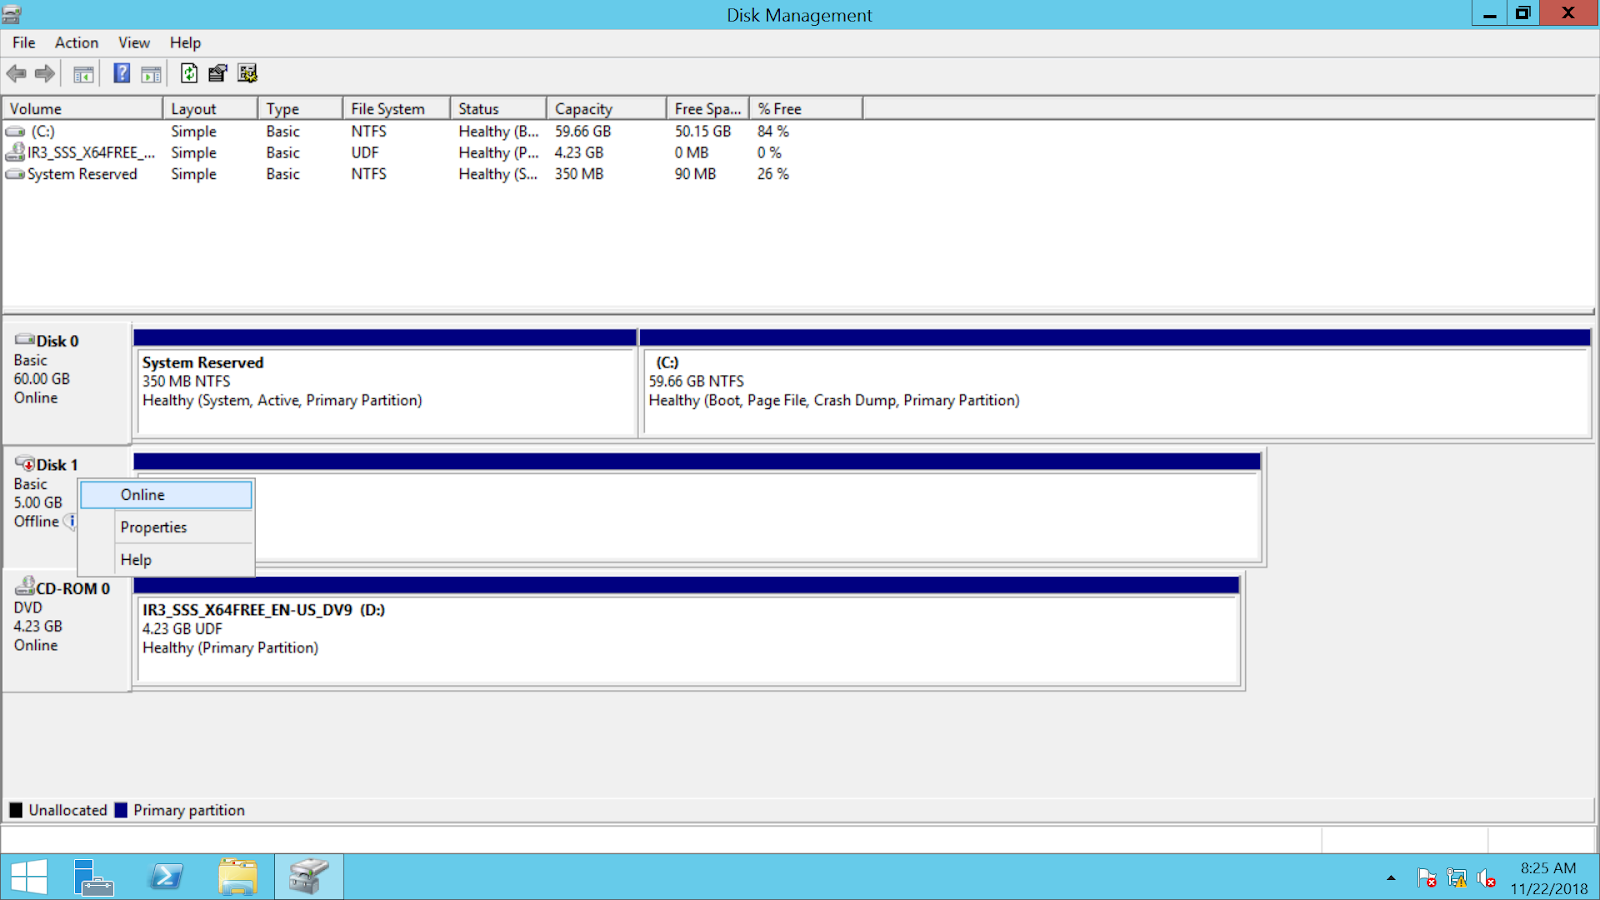
Task: Select the System Reserved volume row
Action: [80, 173]
